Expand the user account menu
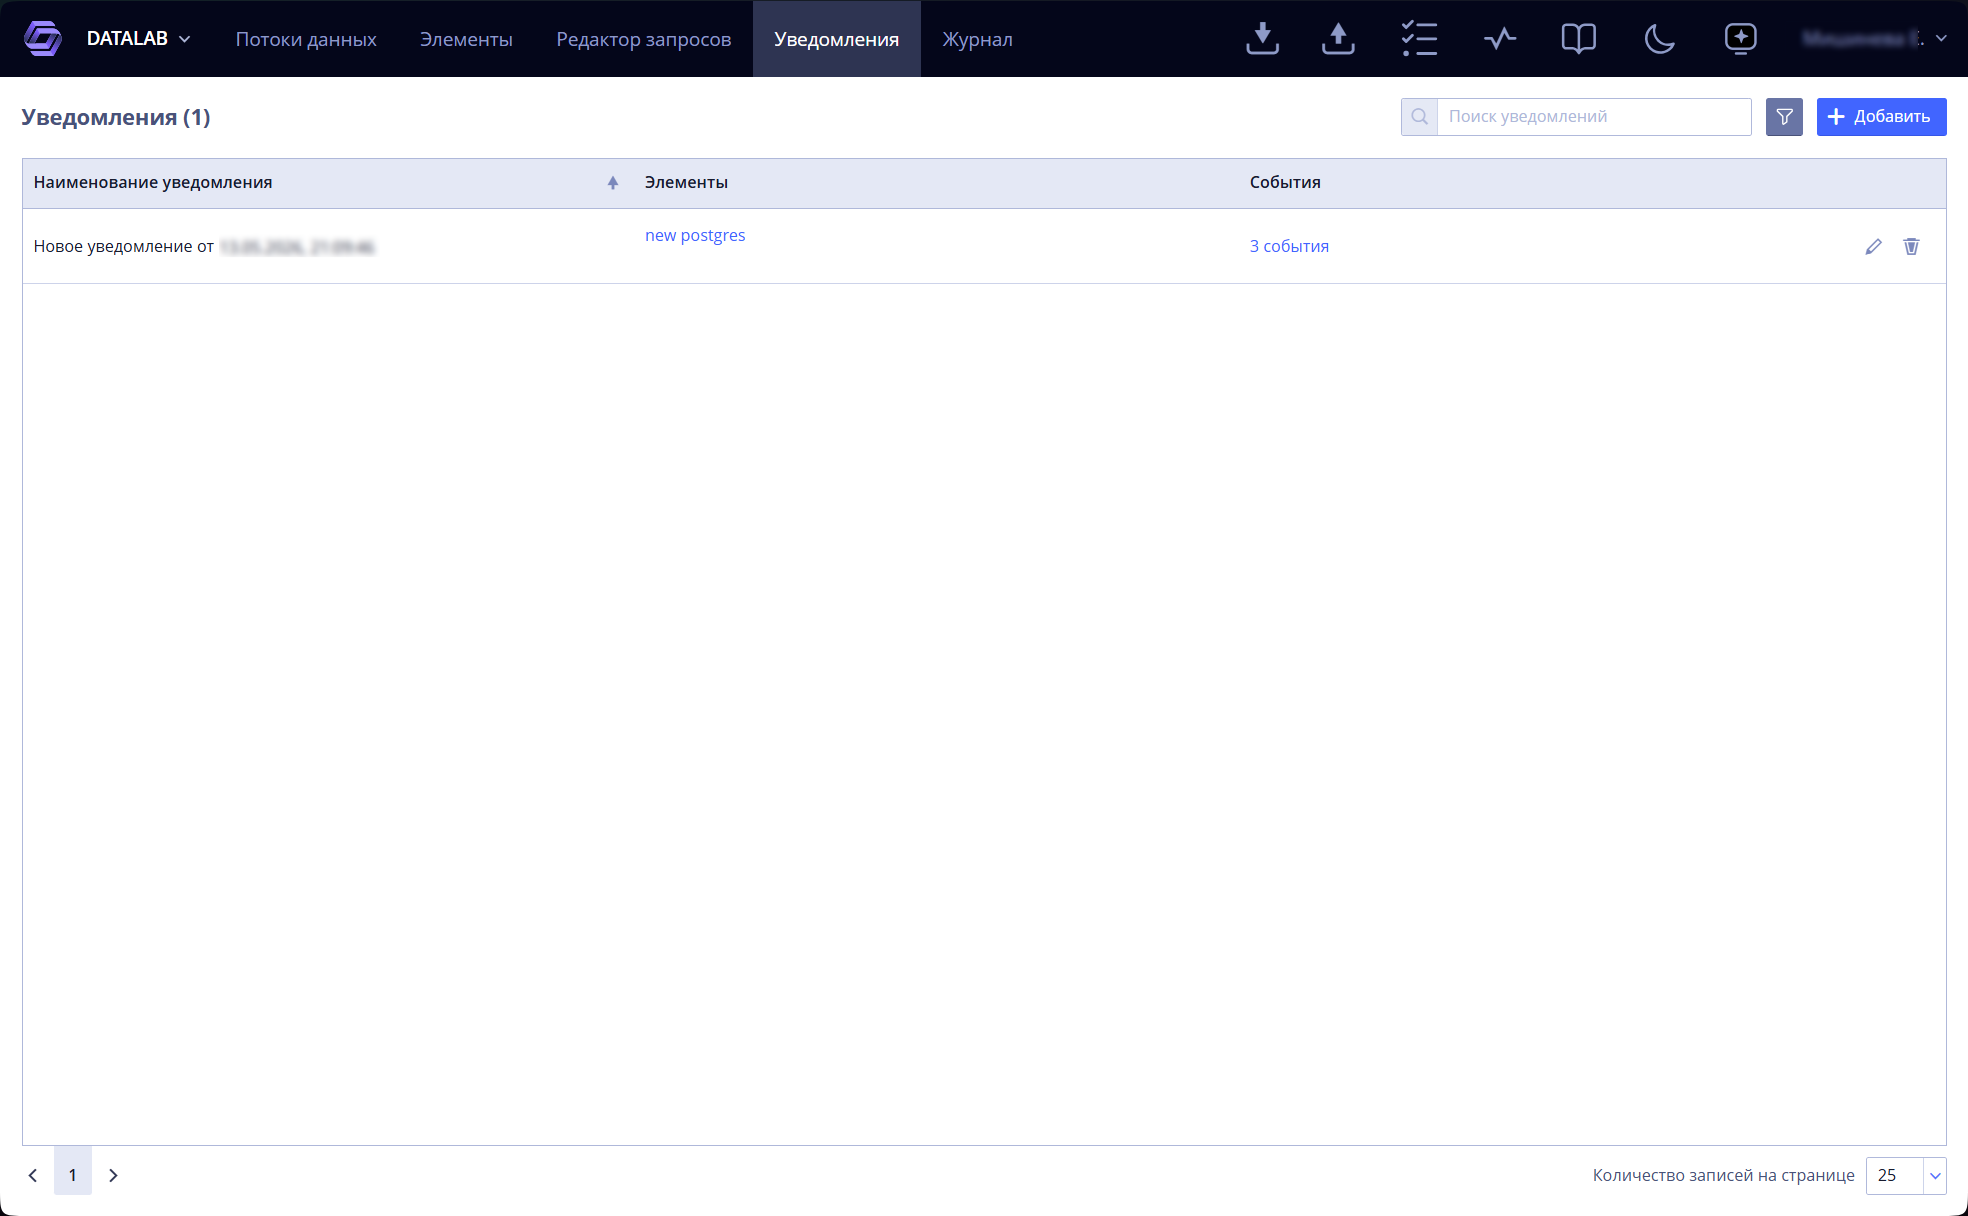 pos(1874,39)
